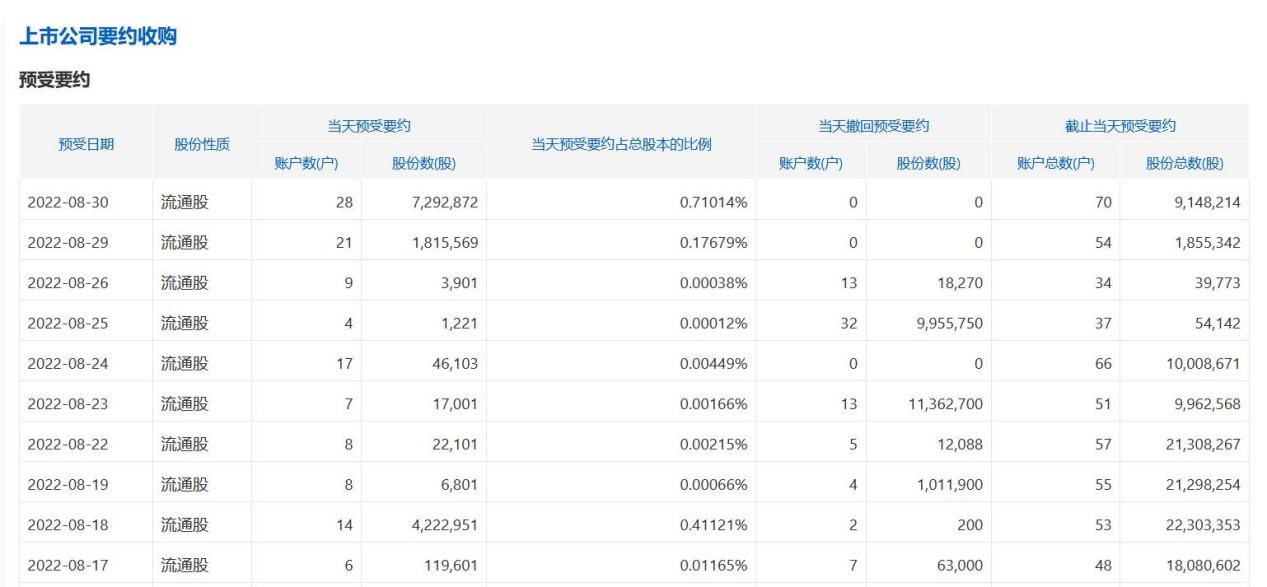
Task: Click the 账户总数(户) sub-header
Action: pyautogui.click(x=1055, y=163)
